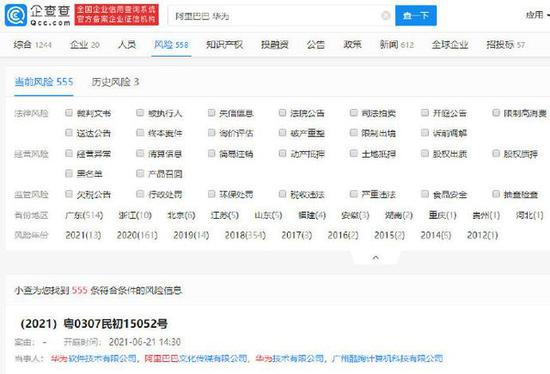Open the 知识产权 tab
550x374 pixels.
click(x=224, y=45)
